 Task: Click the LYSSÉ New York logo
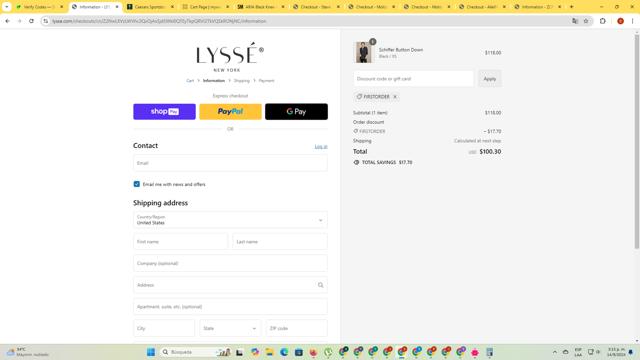230,57
